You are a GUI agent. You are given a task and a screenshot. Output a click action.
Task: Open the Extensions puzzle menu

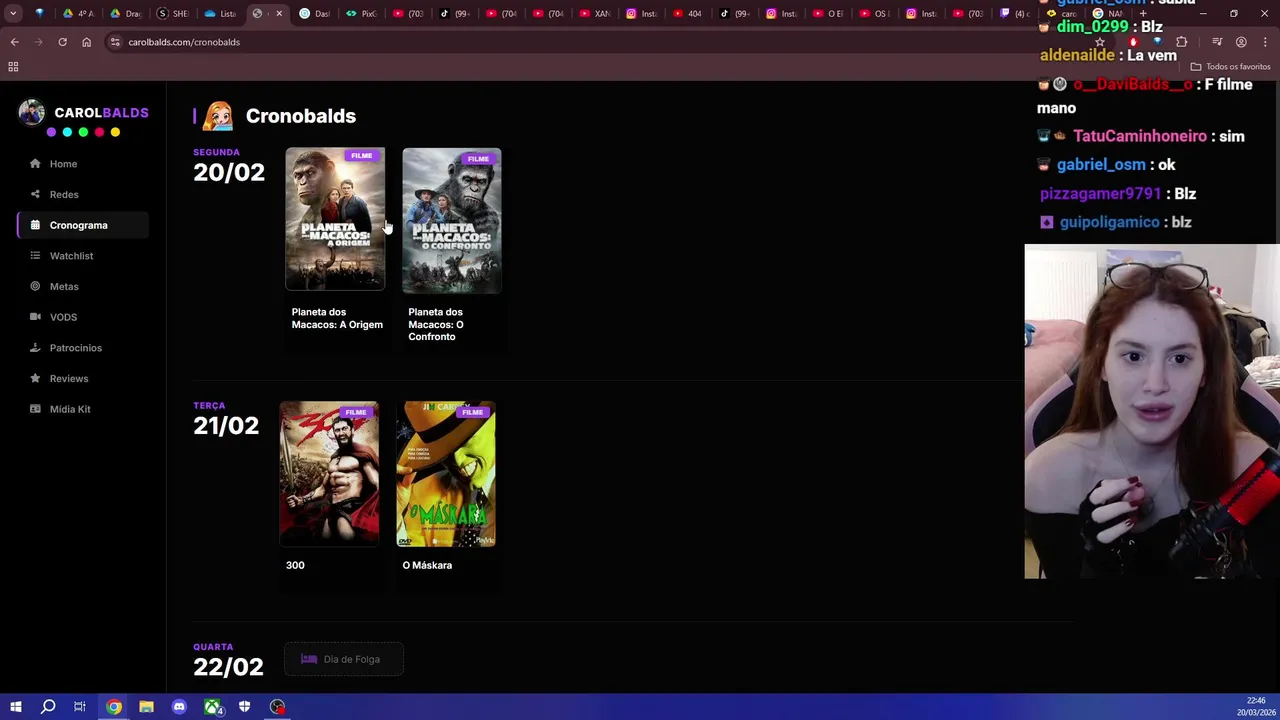pyautogui.click(x=1182, y=42)
